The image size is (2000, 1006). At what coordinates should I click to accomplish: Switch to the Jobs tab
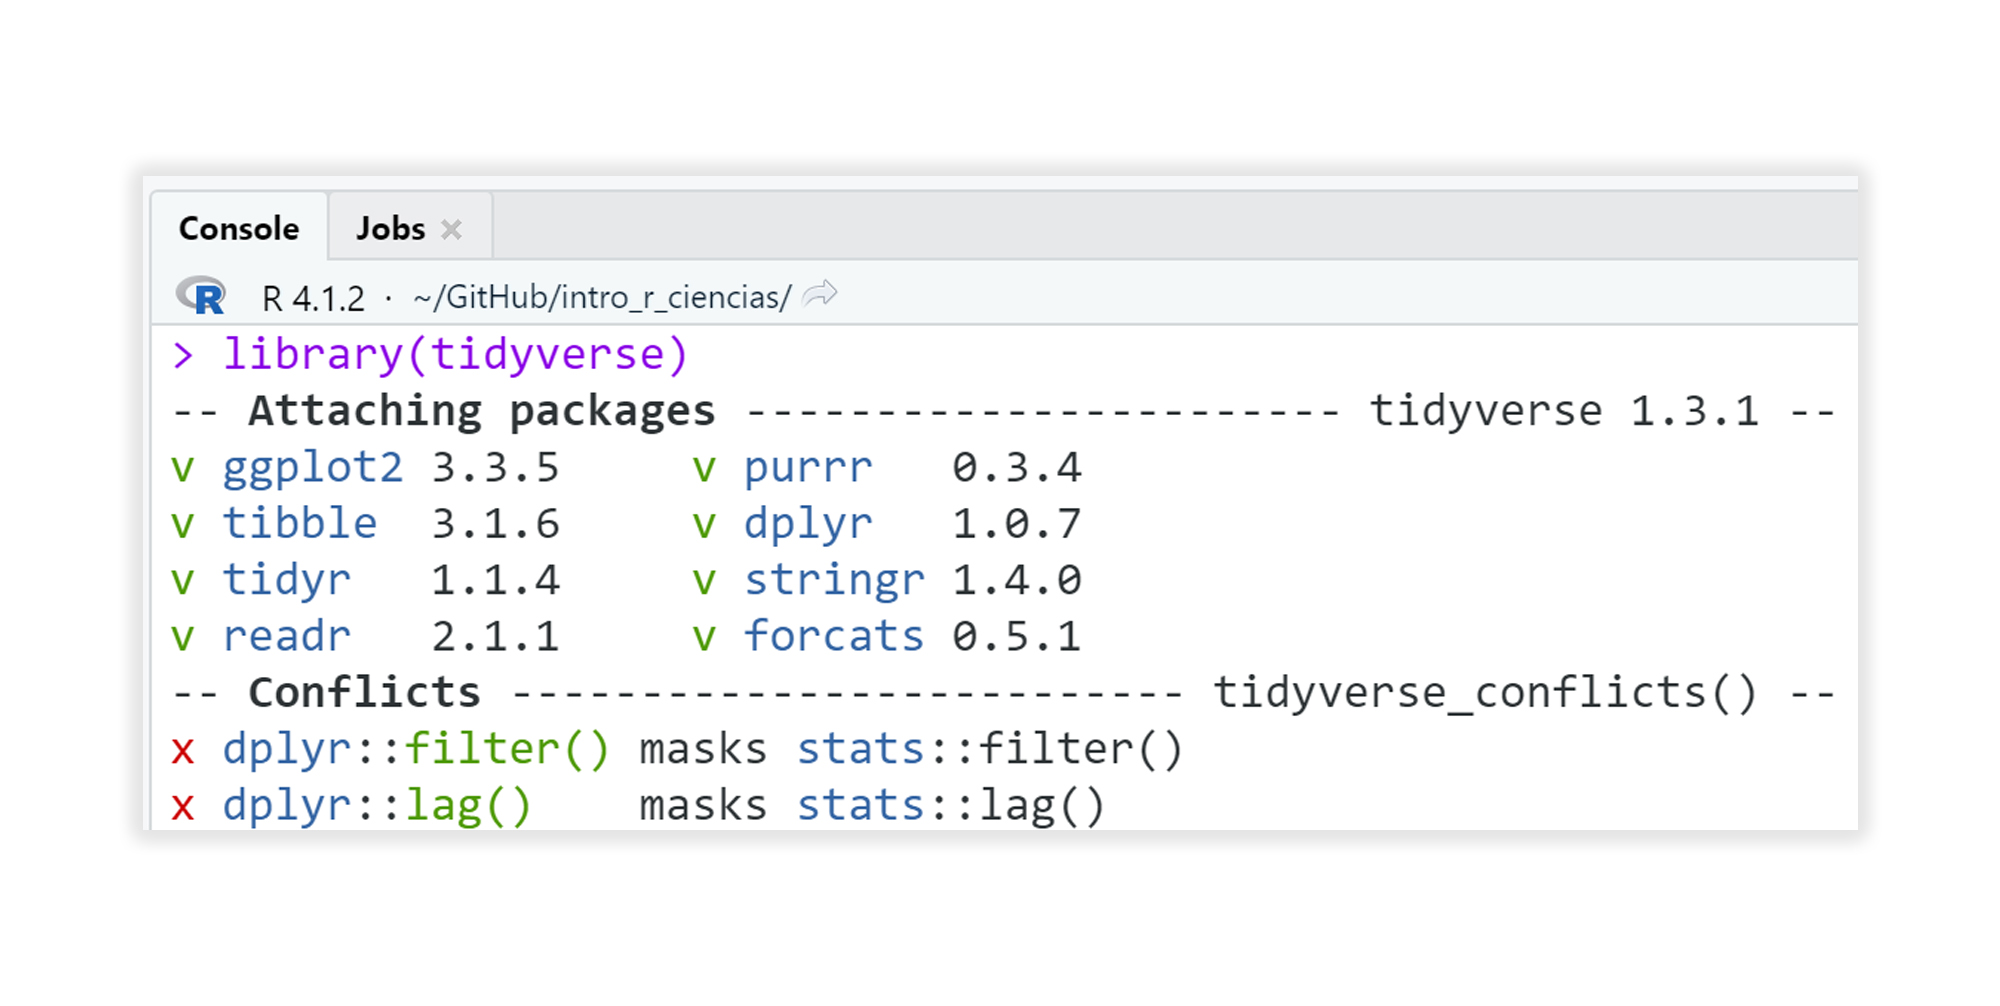(x=390, y=228)
